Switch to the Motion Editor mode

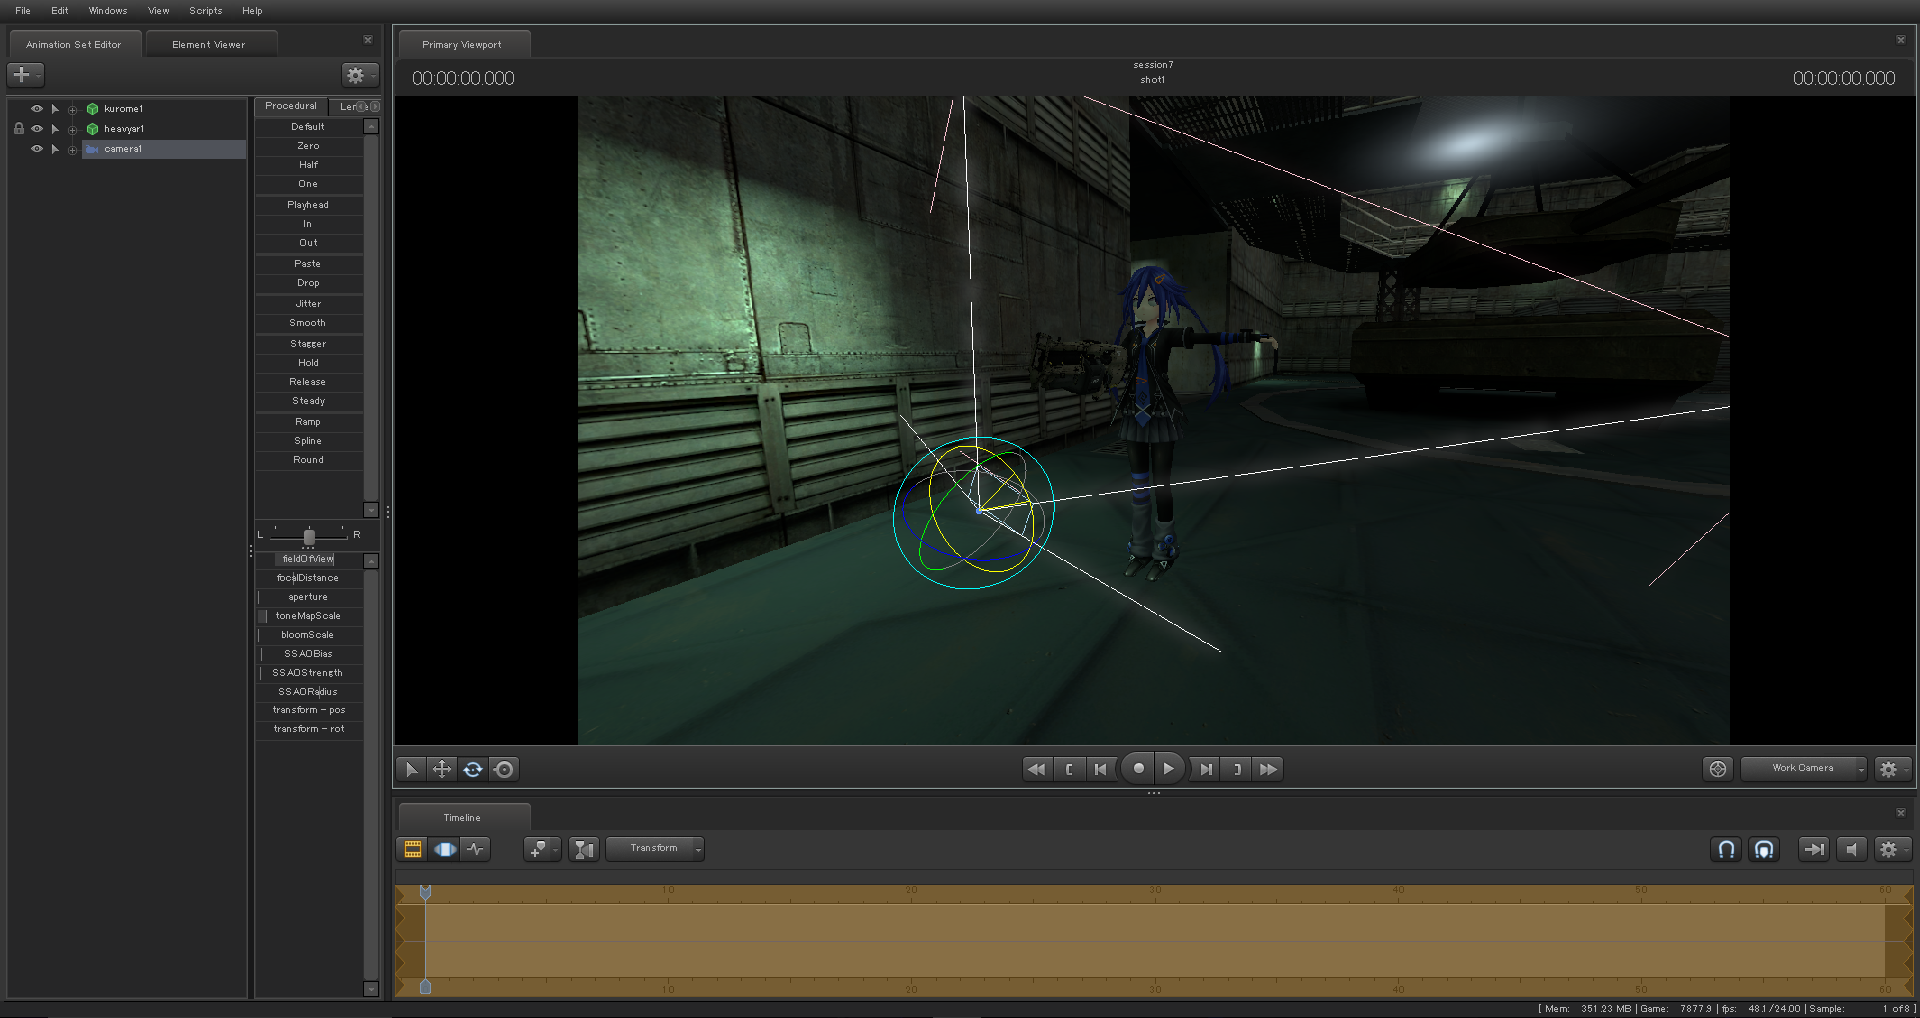point(445,849)
